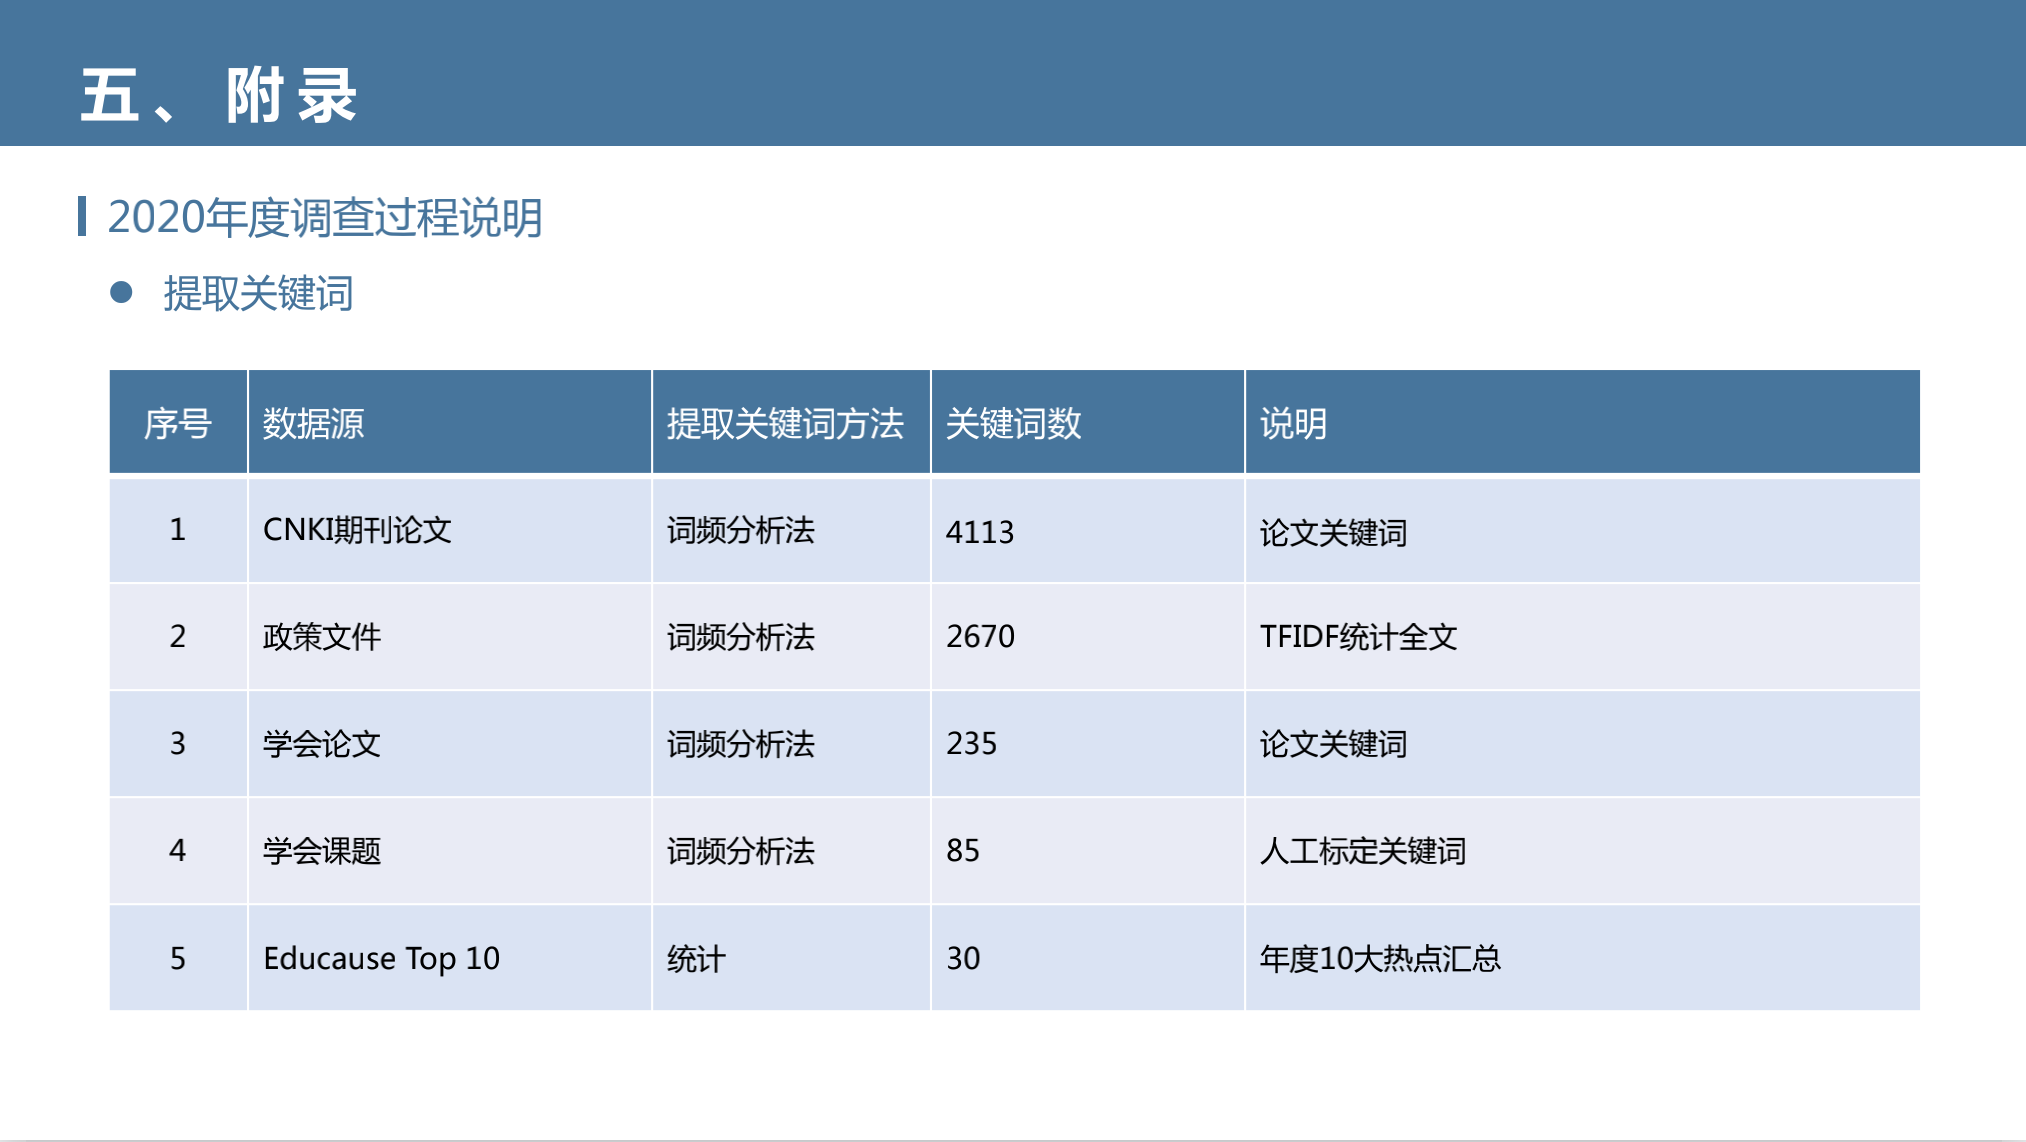Click the 4113 keyword count cell

[980, 532]
